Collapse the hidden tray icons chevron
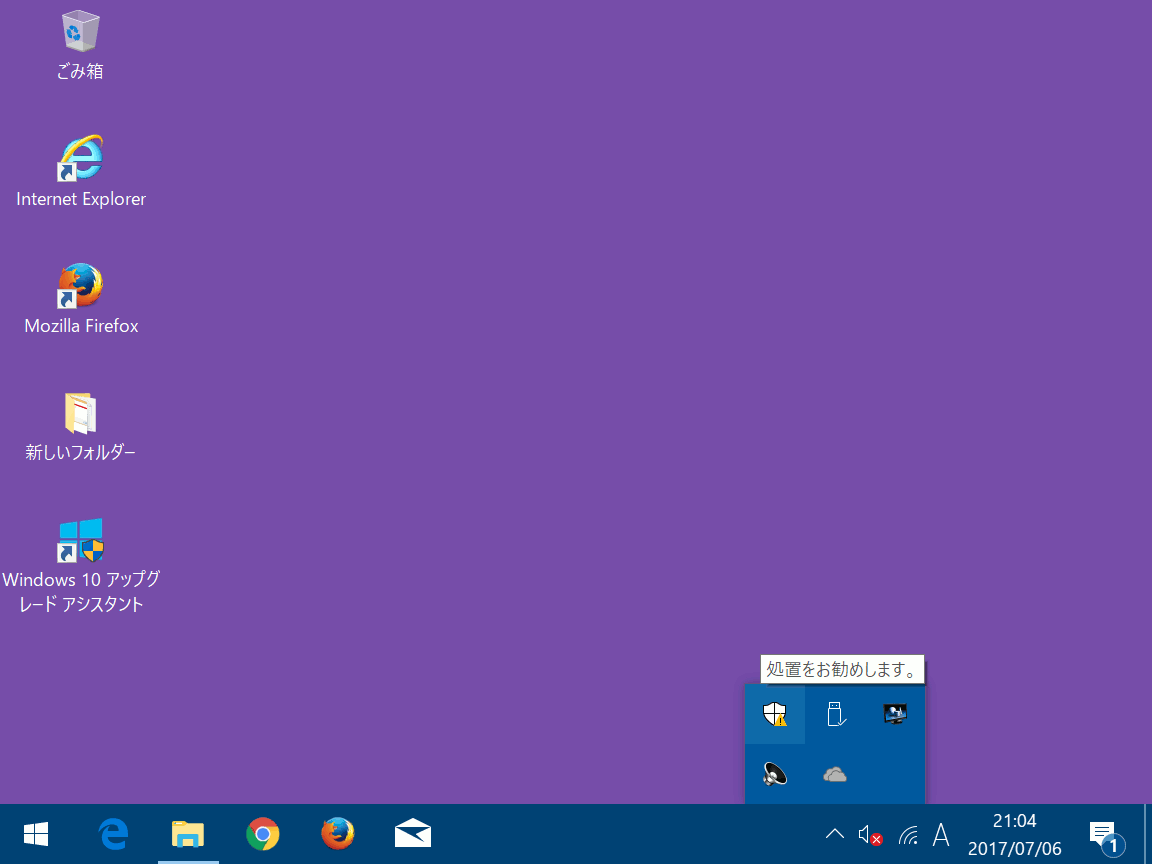This screenshot has width=1152, height=864. tap(835, 834)
